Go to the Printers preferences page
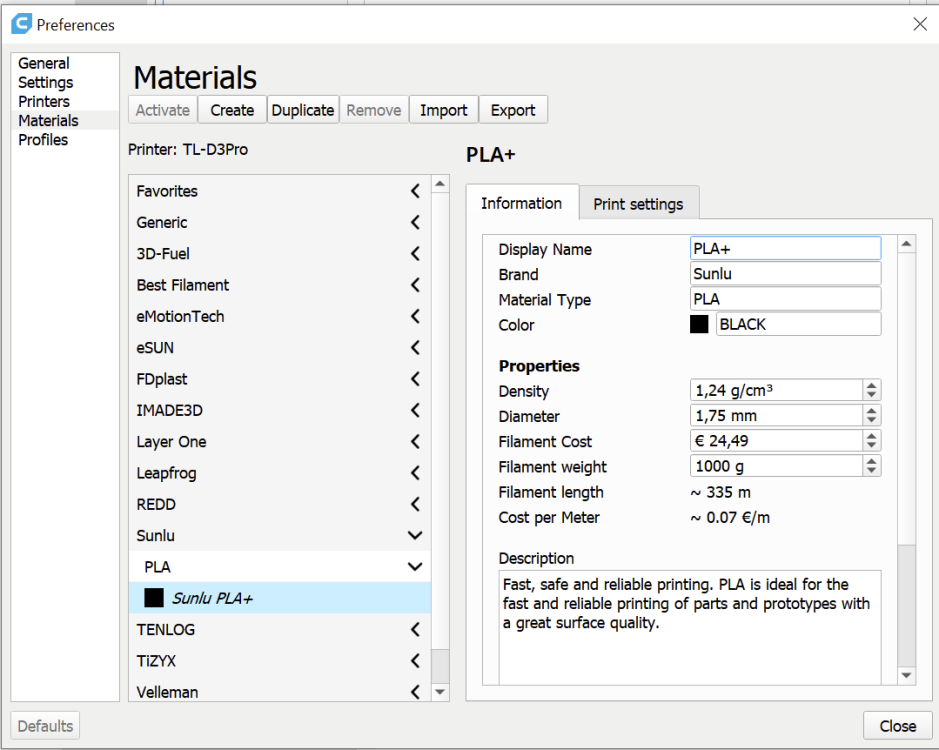This screenshot has width=939, height=750. click(44, 102)
